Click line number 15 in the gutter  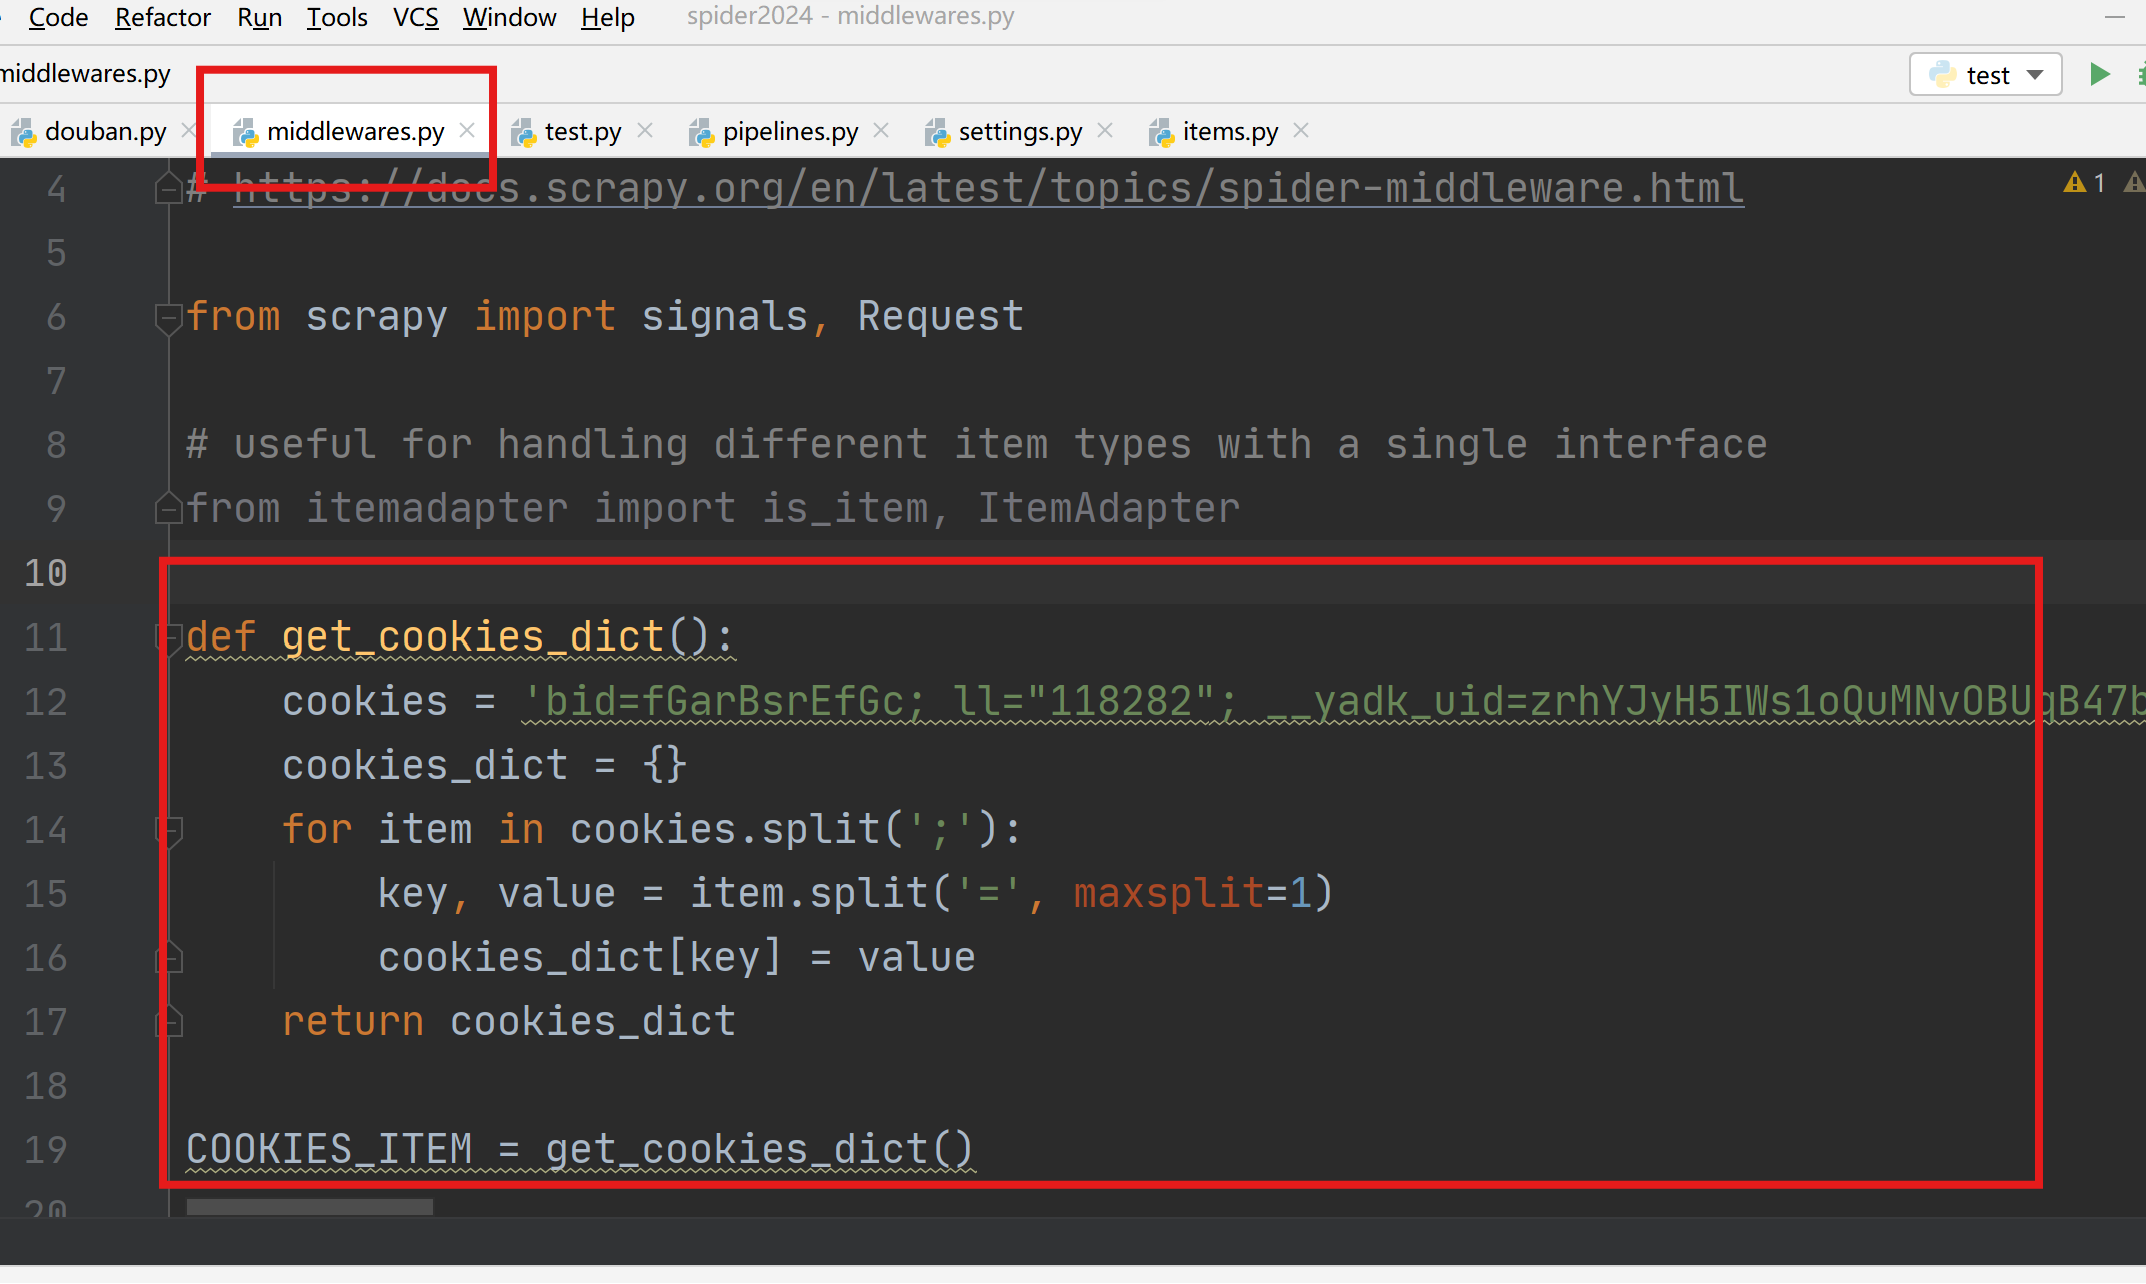[x=46, y=893]
